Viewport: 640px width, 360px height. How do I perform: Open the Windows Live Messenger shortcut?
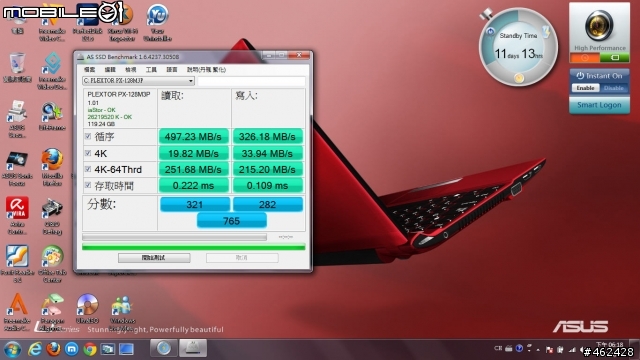click(x=122, y=312)
